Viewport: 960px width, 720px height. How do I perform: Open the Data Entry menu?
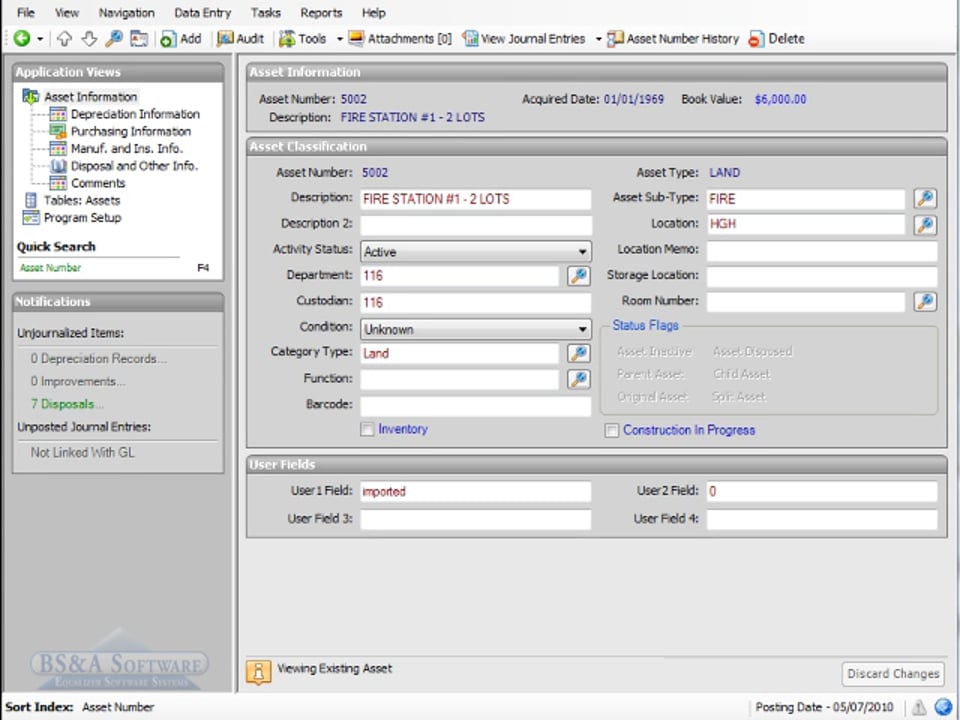tap(202, 13)
